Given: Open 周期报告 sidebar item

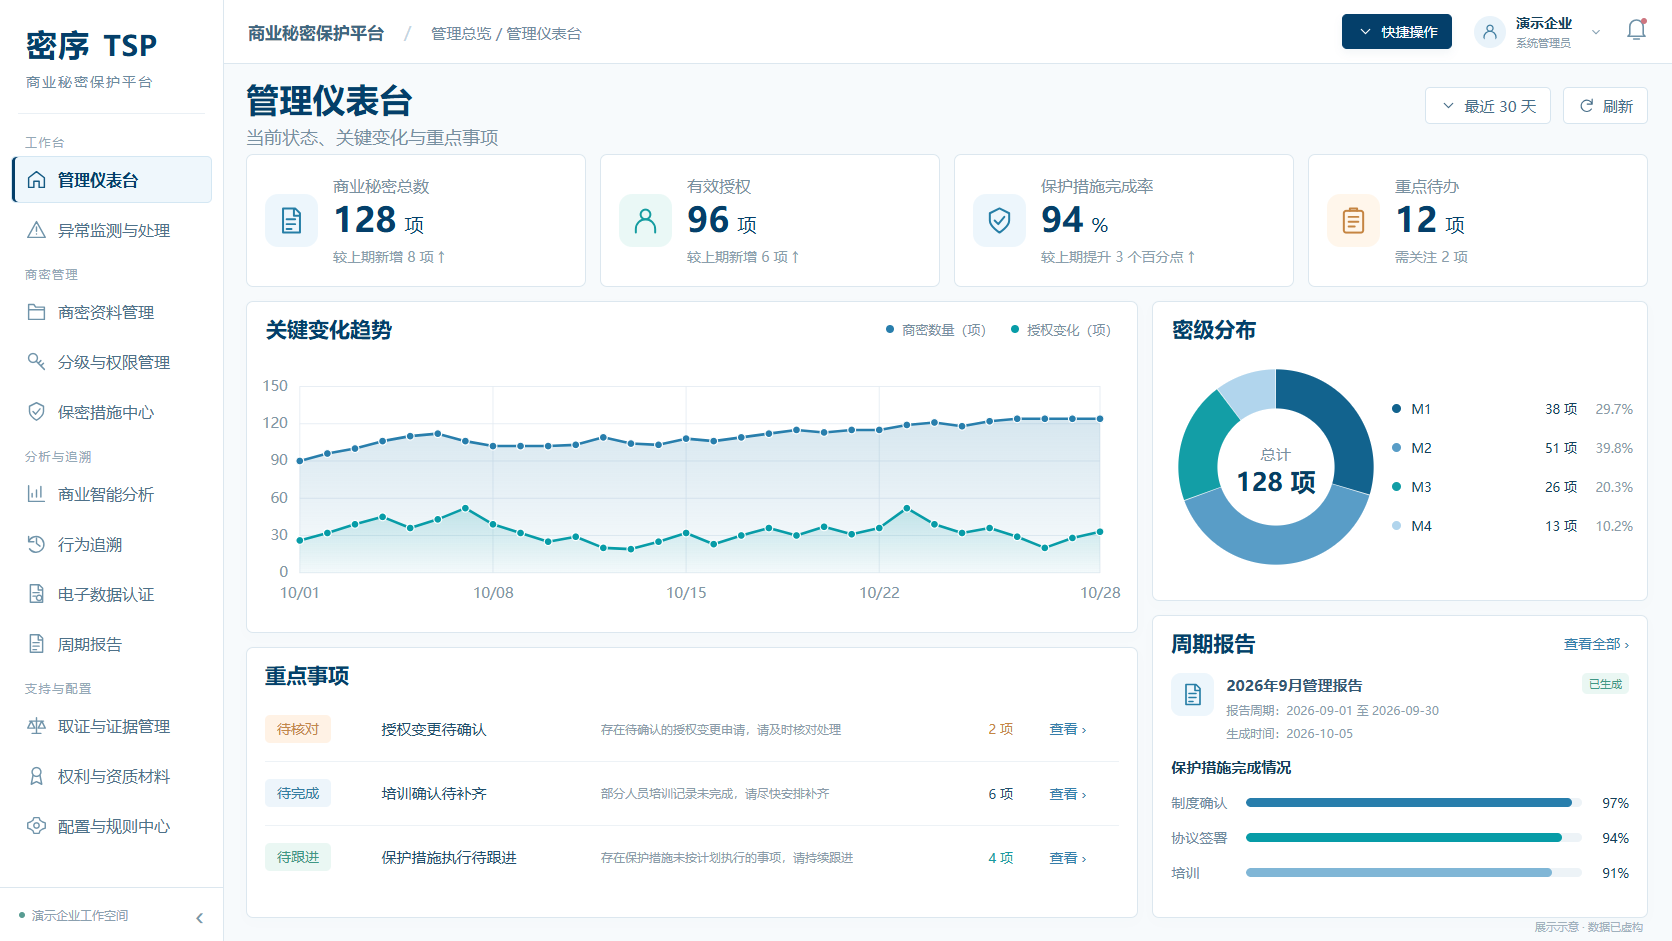Looking at the screenshot, I should 112,644.
